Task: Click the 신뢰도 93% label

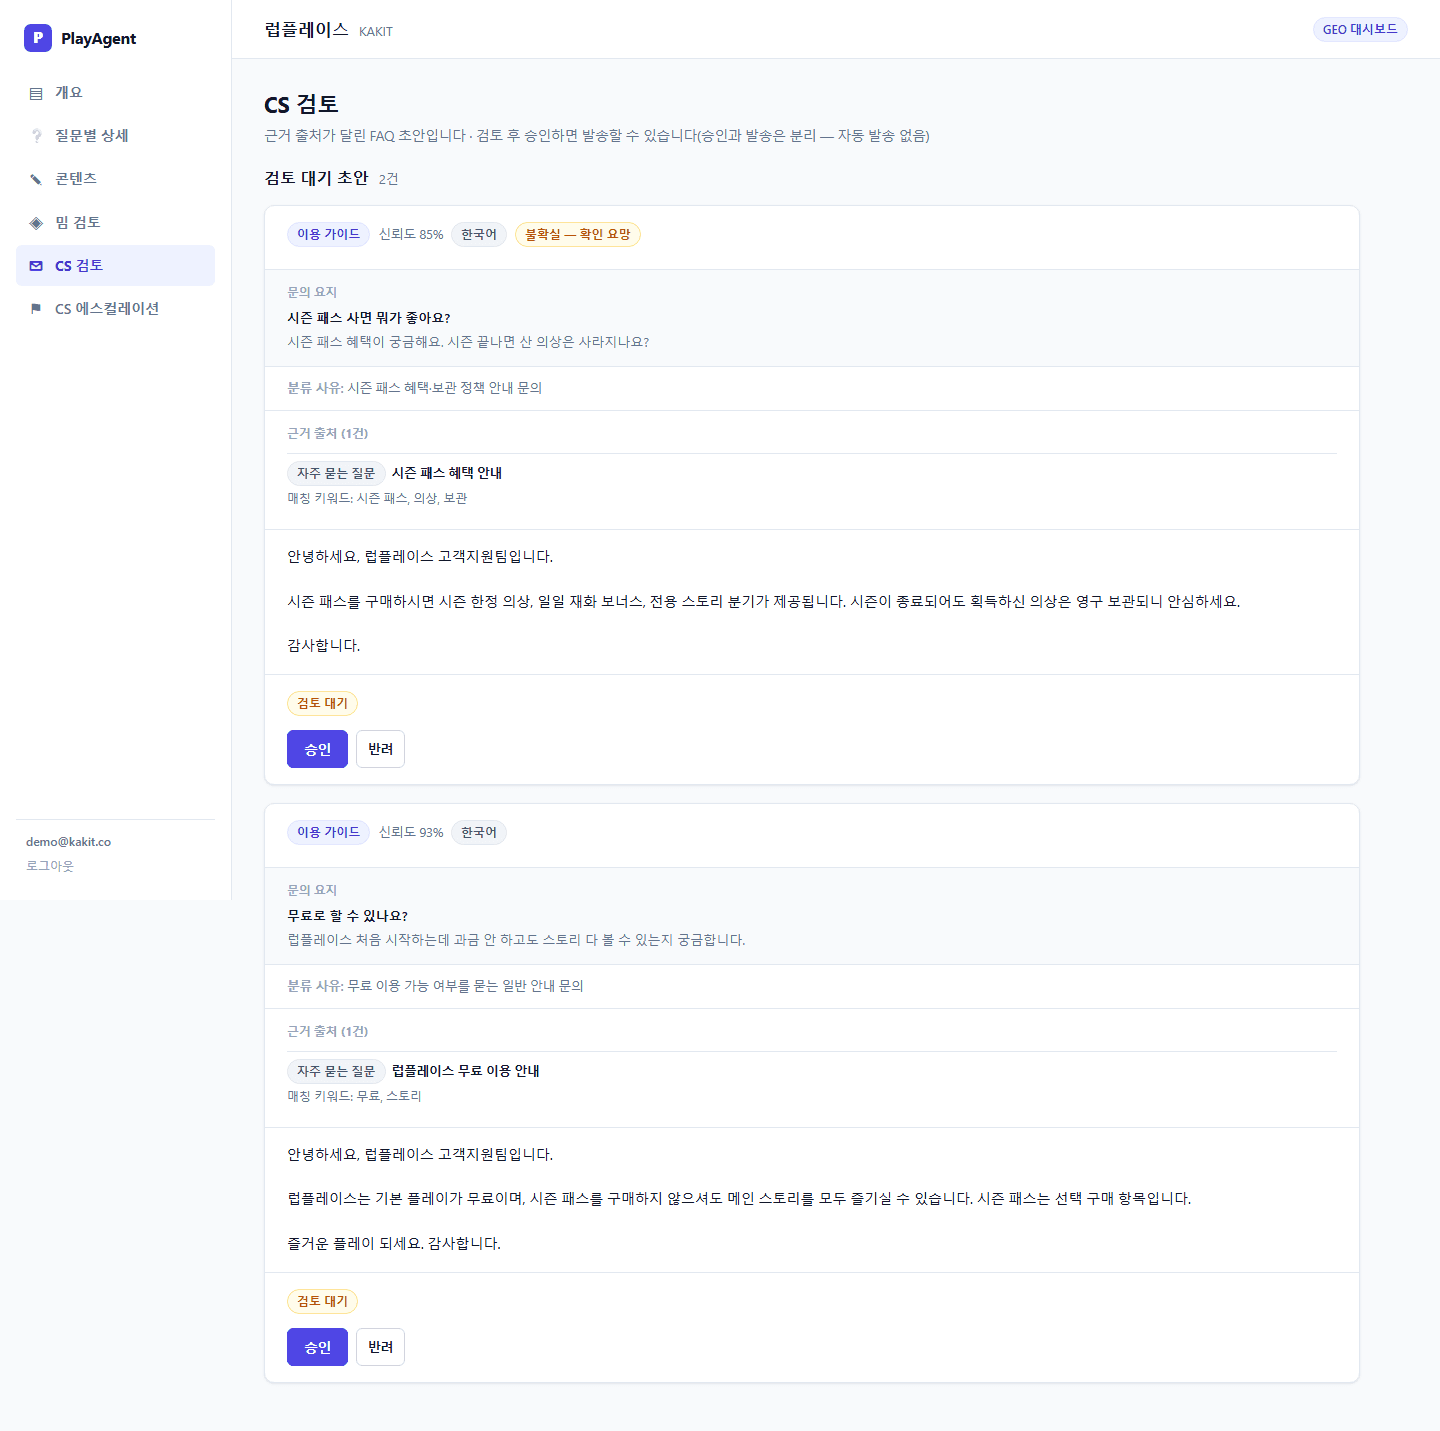Action: [411, 833]
